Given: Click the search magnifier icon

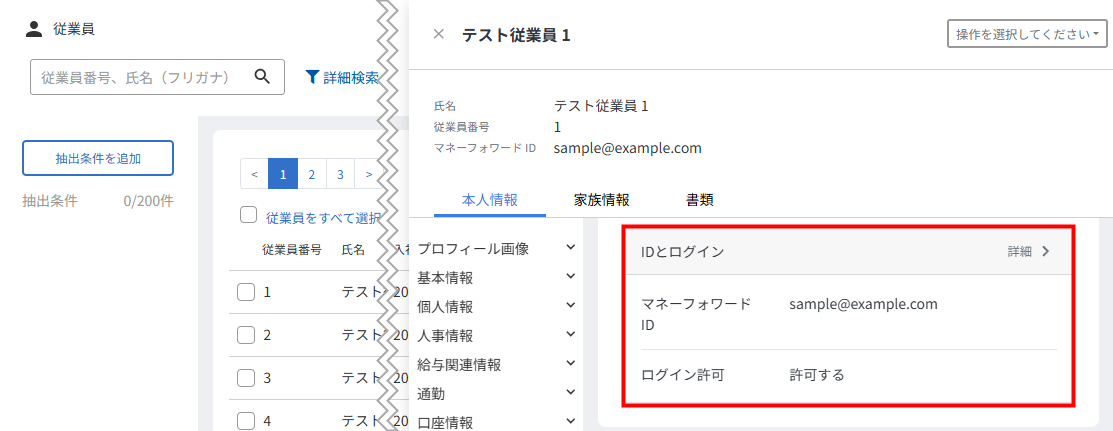Looking at the screenshot, I should 263,77.
